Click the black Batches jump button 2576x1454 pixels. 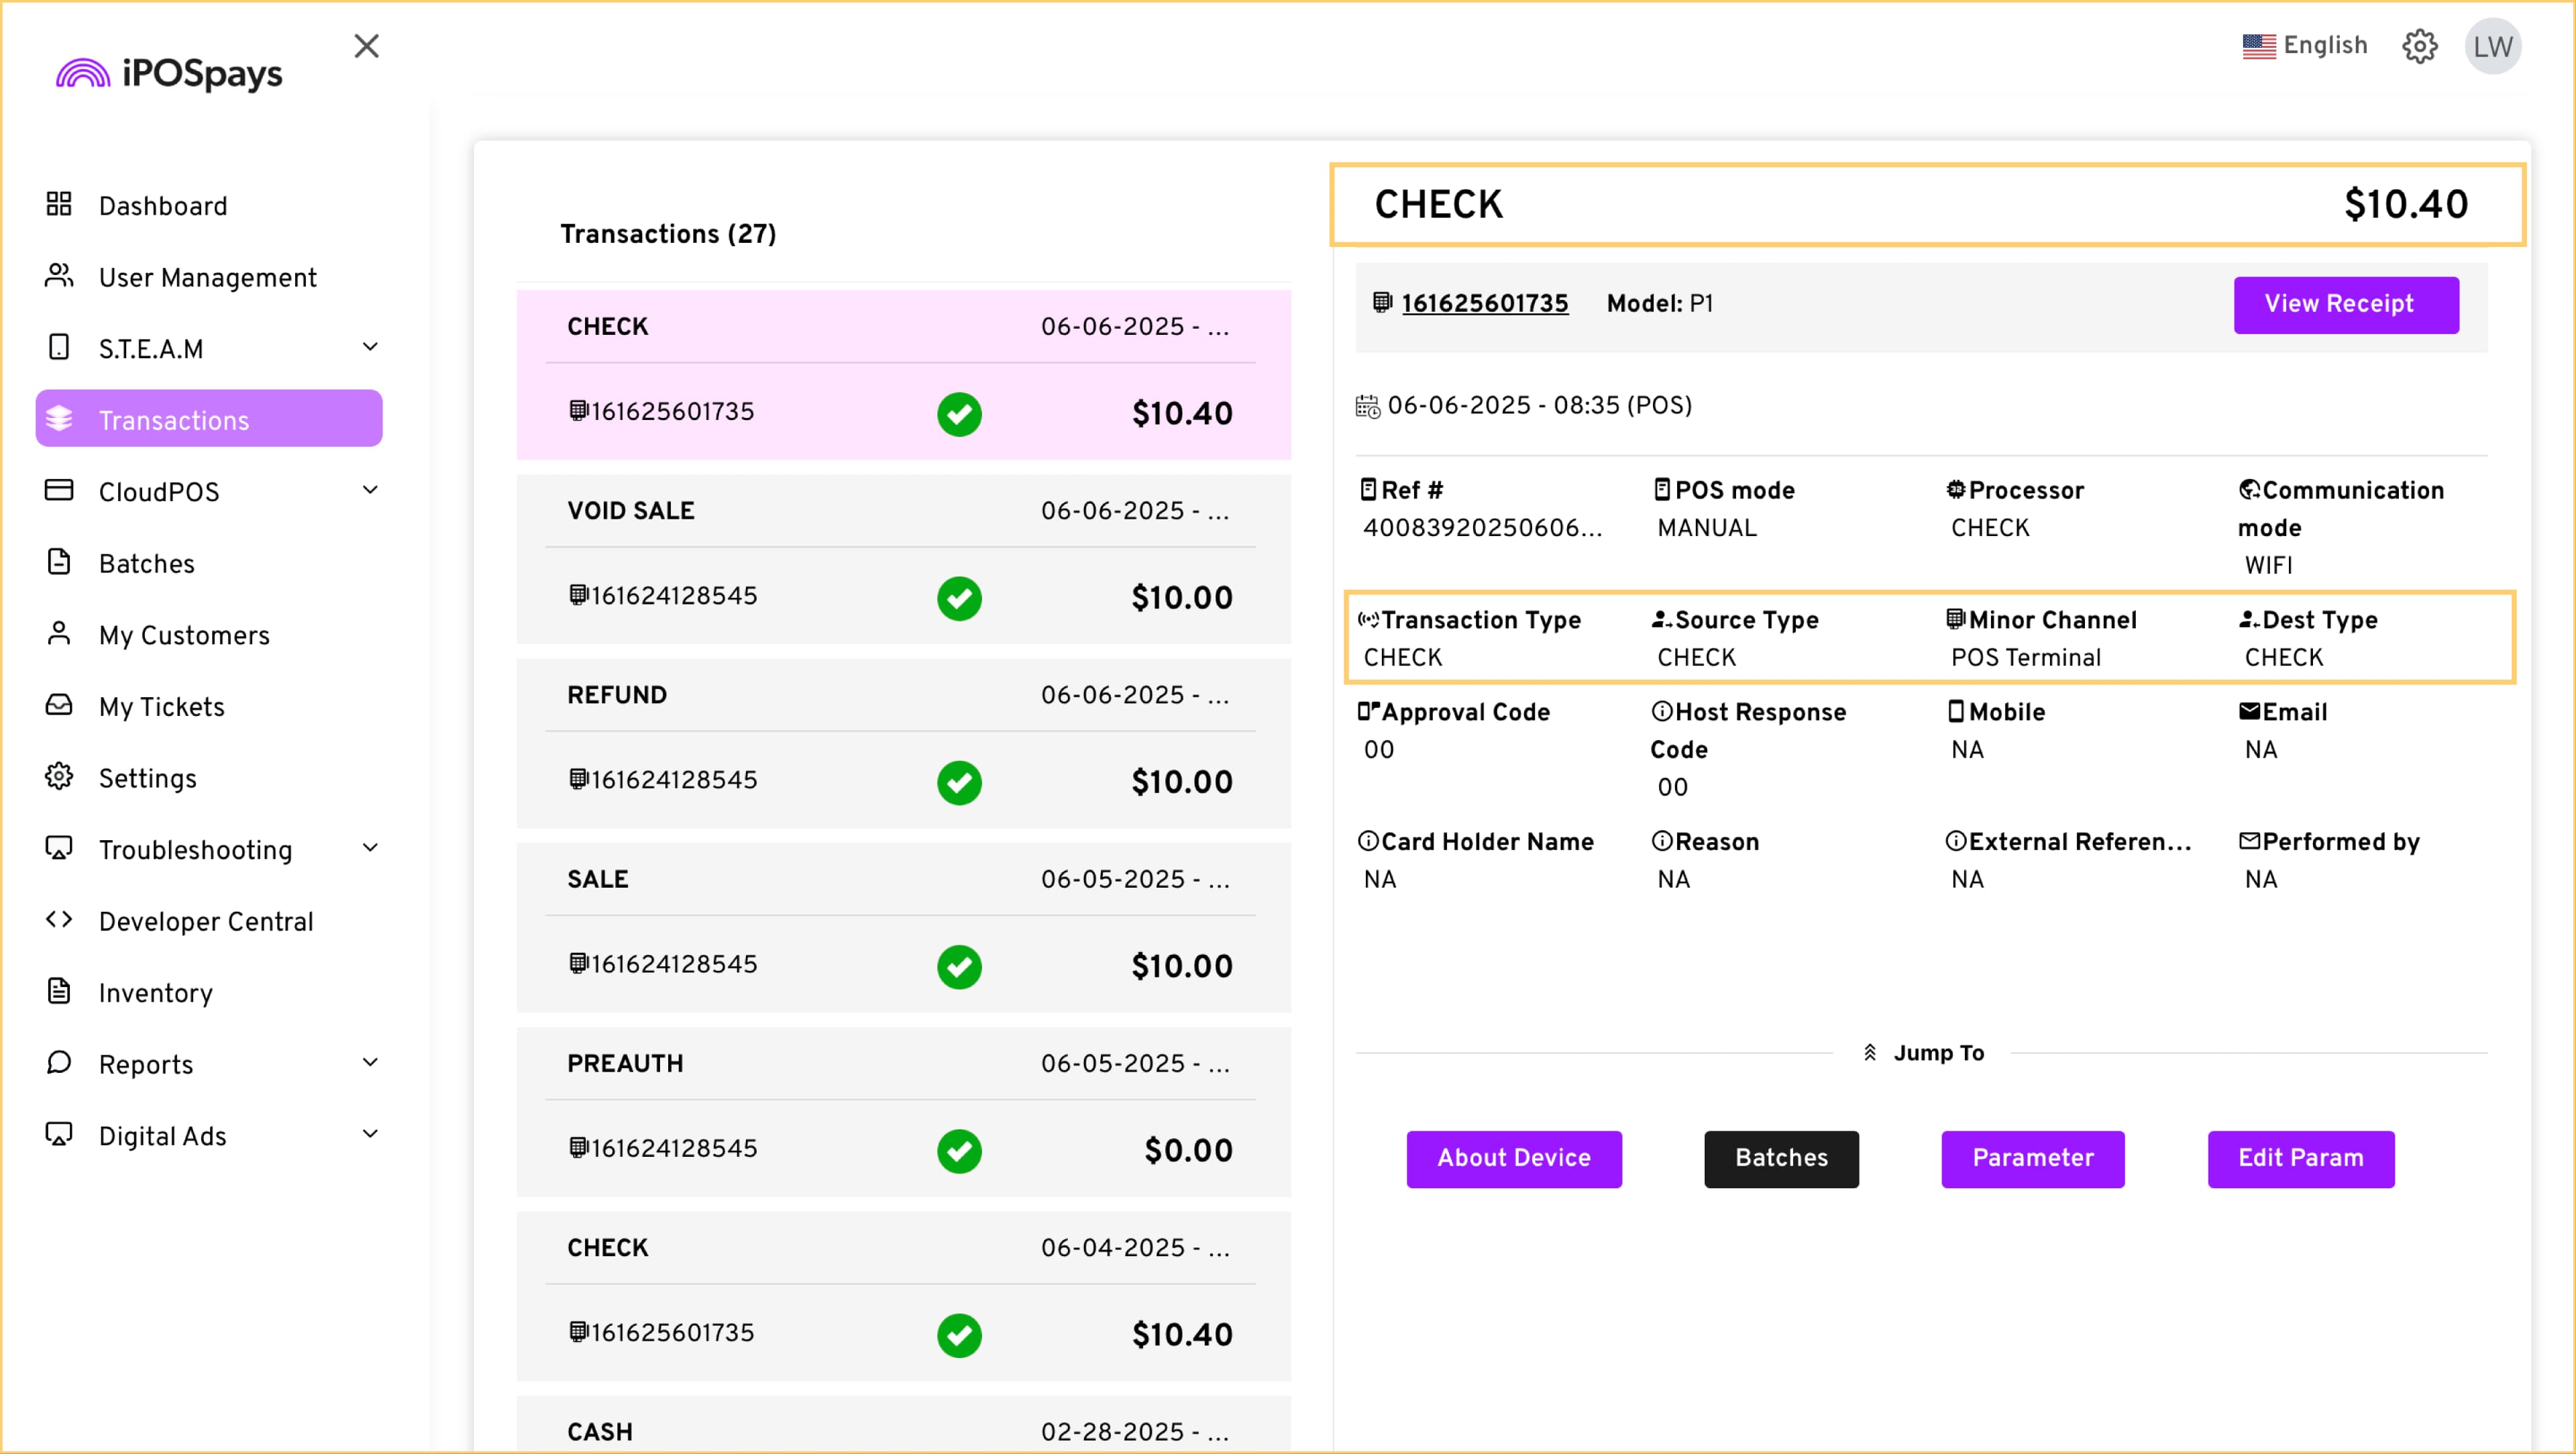pyautogui.click(x=1781, y=1159)
